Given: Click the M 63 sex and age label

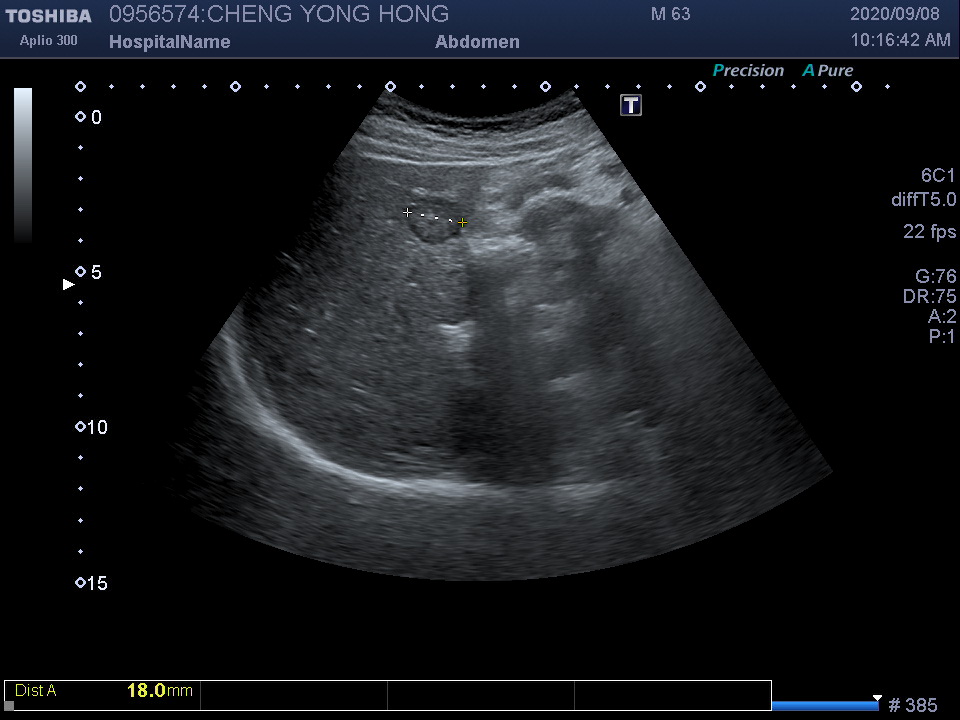Looking at the screenshot, I should [670, 14].
